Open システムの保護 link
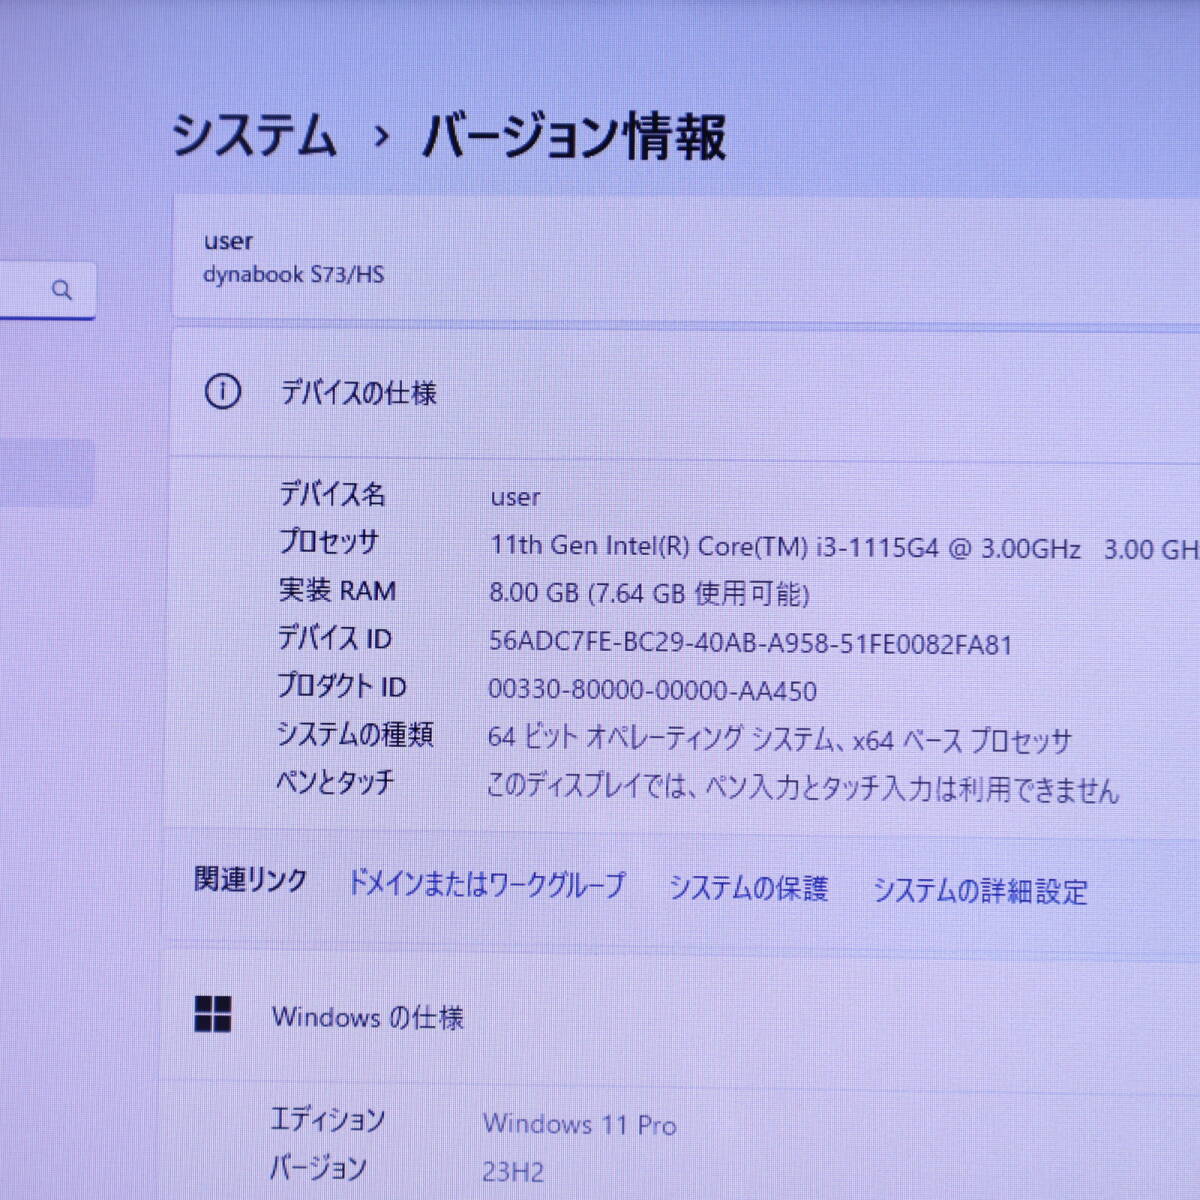 click(x=748, y=888)
